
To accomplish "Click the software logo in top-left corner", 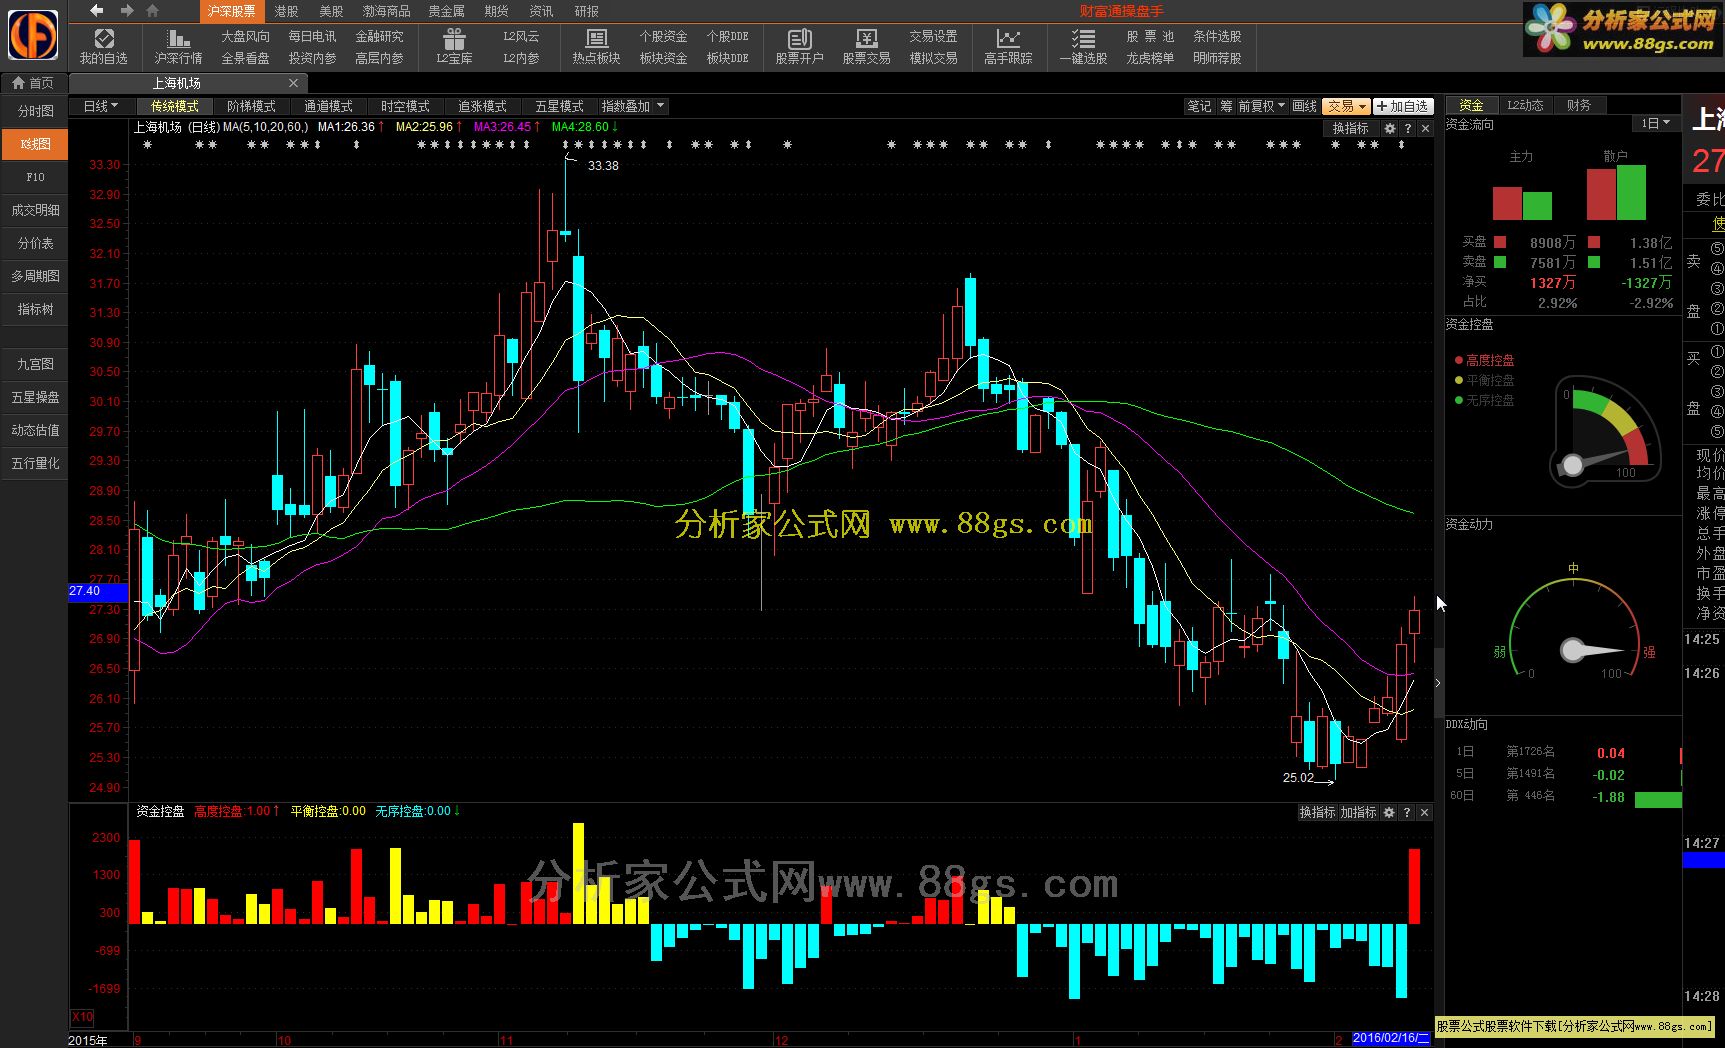I will [33, 35].
